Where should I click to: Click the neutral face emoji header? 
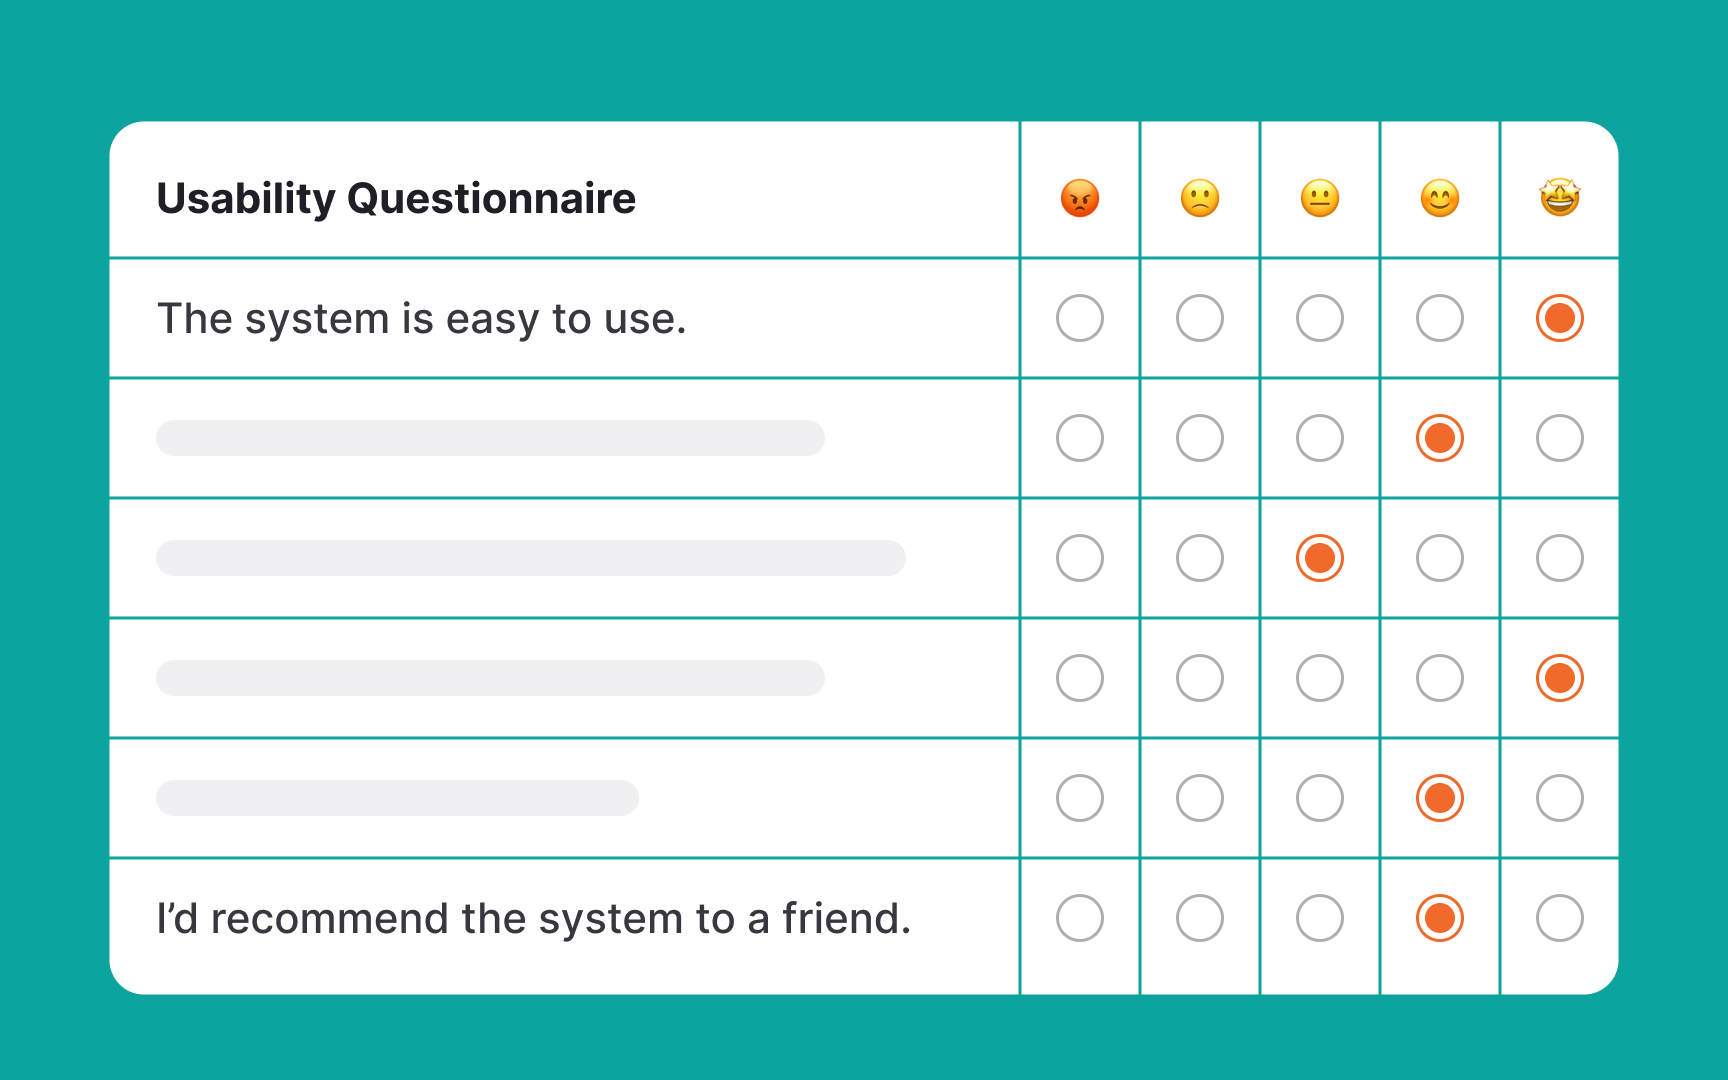pos(1319,197)
